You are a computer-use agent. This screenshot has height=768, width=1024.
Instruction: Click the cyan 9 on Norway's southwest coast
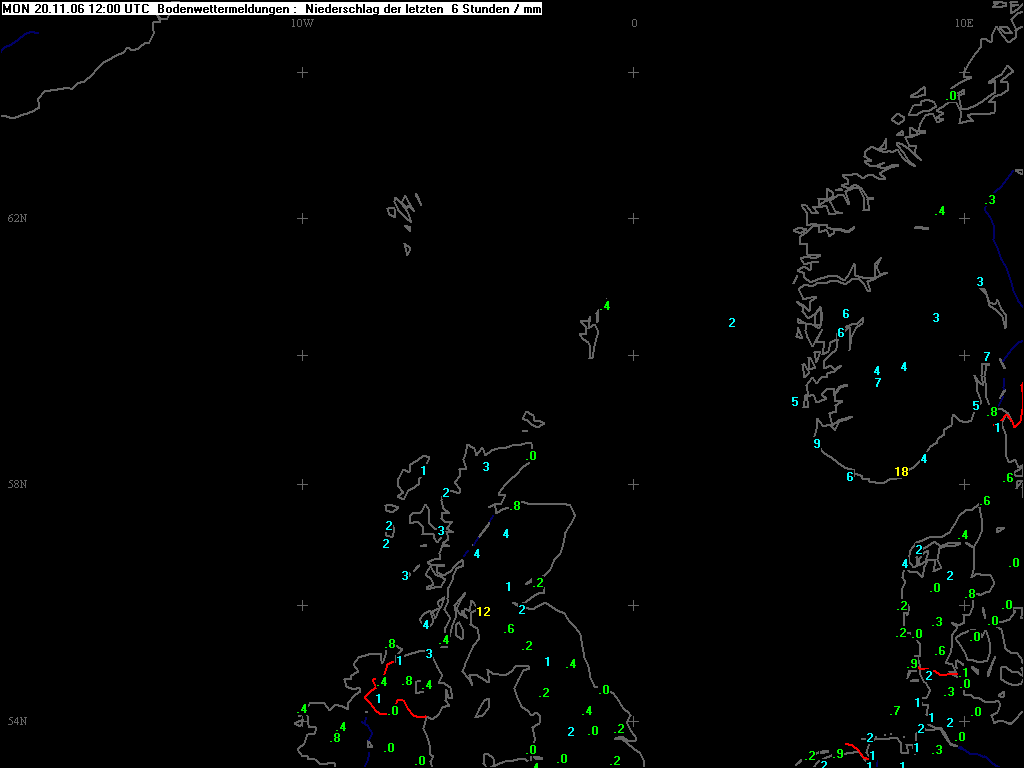pyautogui.click(x=817, y=443)
